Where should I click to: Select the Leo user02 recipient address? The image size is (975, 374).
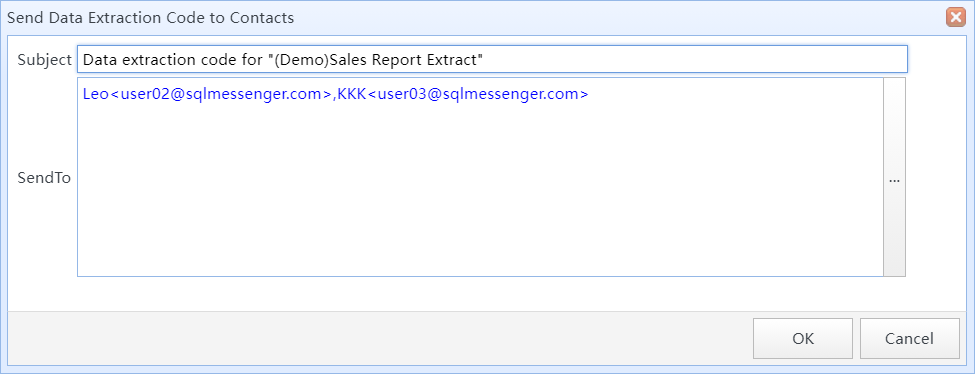pyautogui.click(x=206, y=95)
